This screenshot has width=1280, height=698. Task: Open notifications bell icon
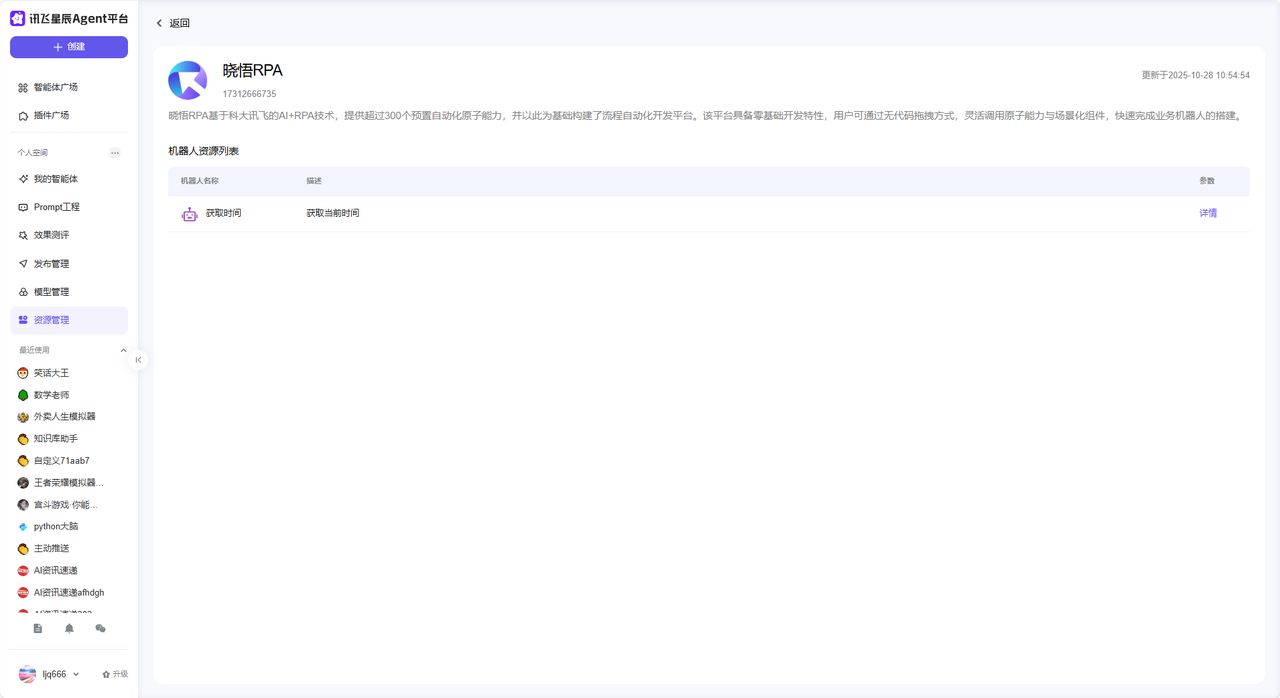coord(69,629)
